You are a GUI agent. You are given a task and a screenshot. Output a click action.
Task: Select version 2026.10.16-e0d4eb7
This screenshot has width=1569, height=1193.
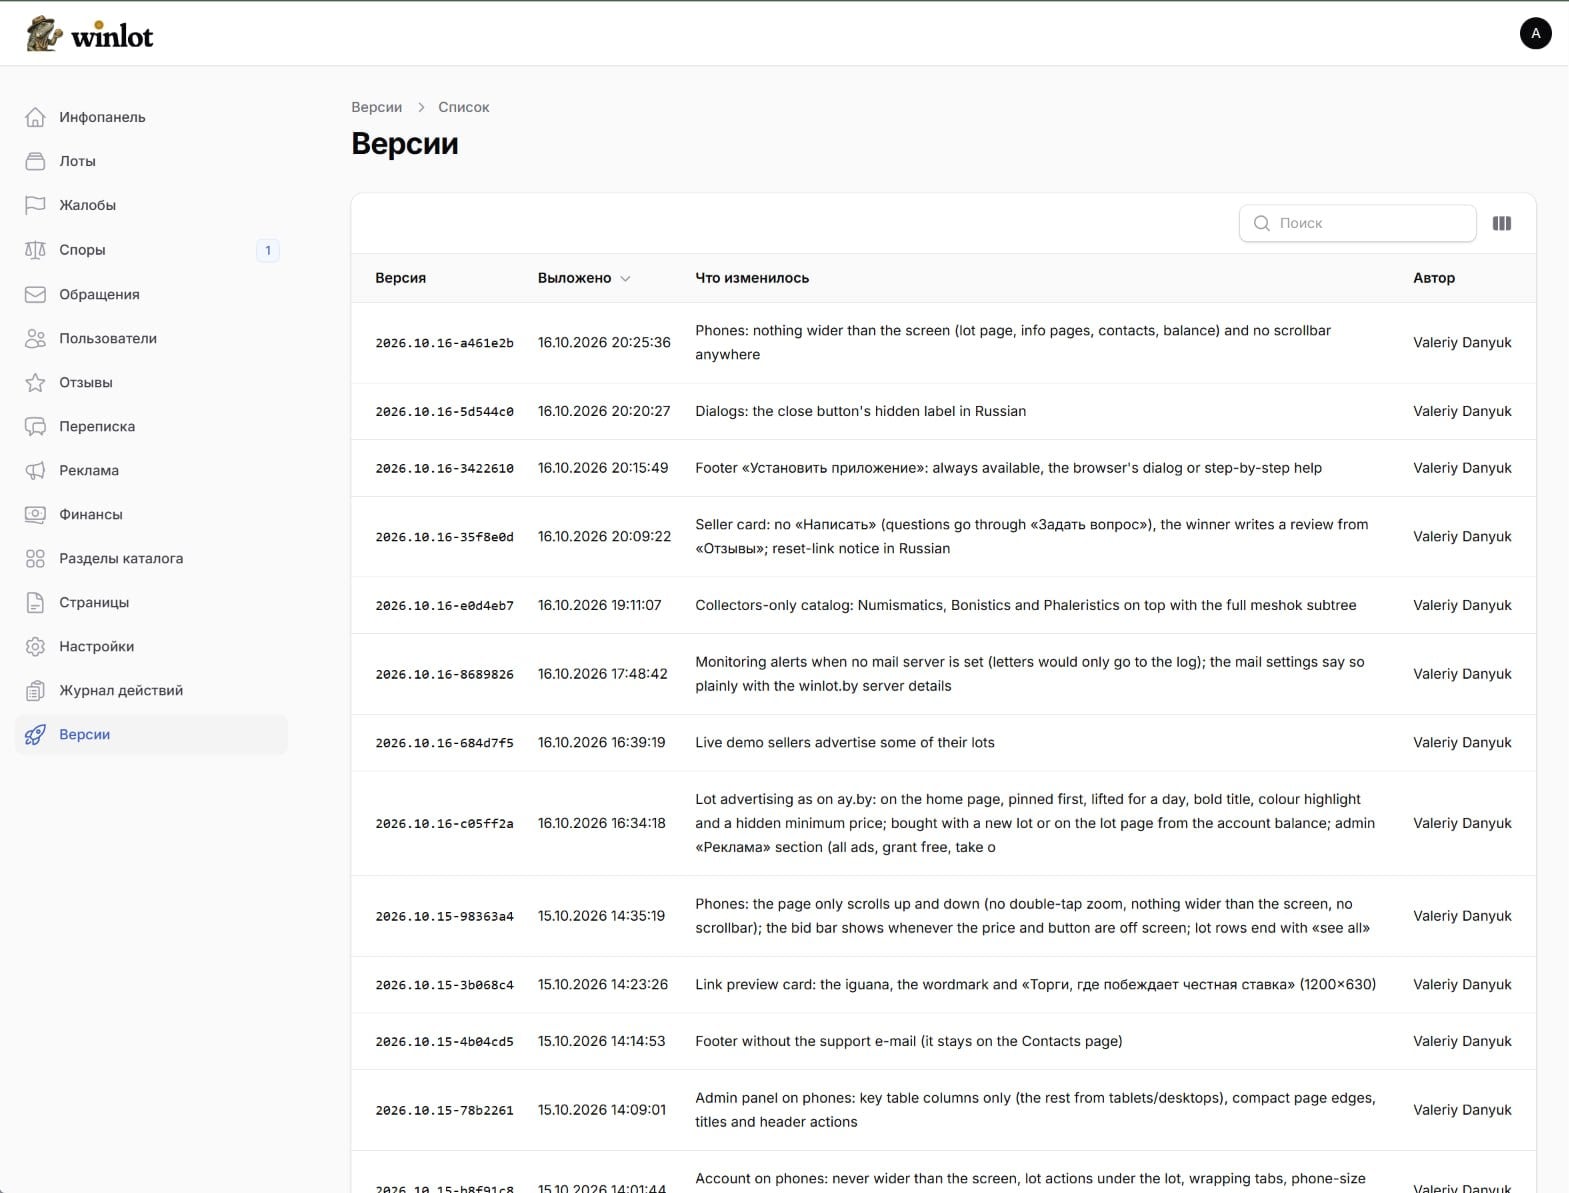click(444, 605)
